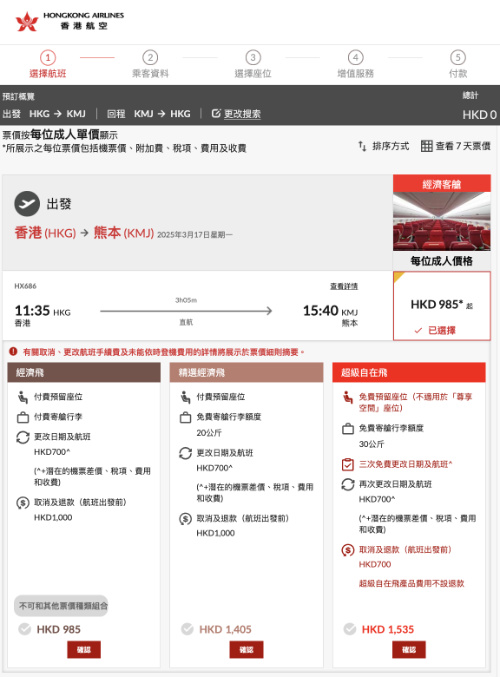Click the 3h05m duration label
The width and height of the screenshot is (500, 677).
[186, 300]
